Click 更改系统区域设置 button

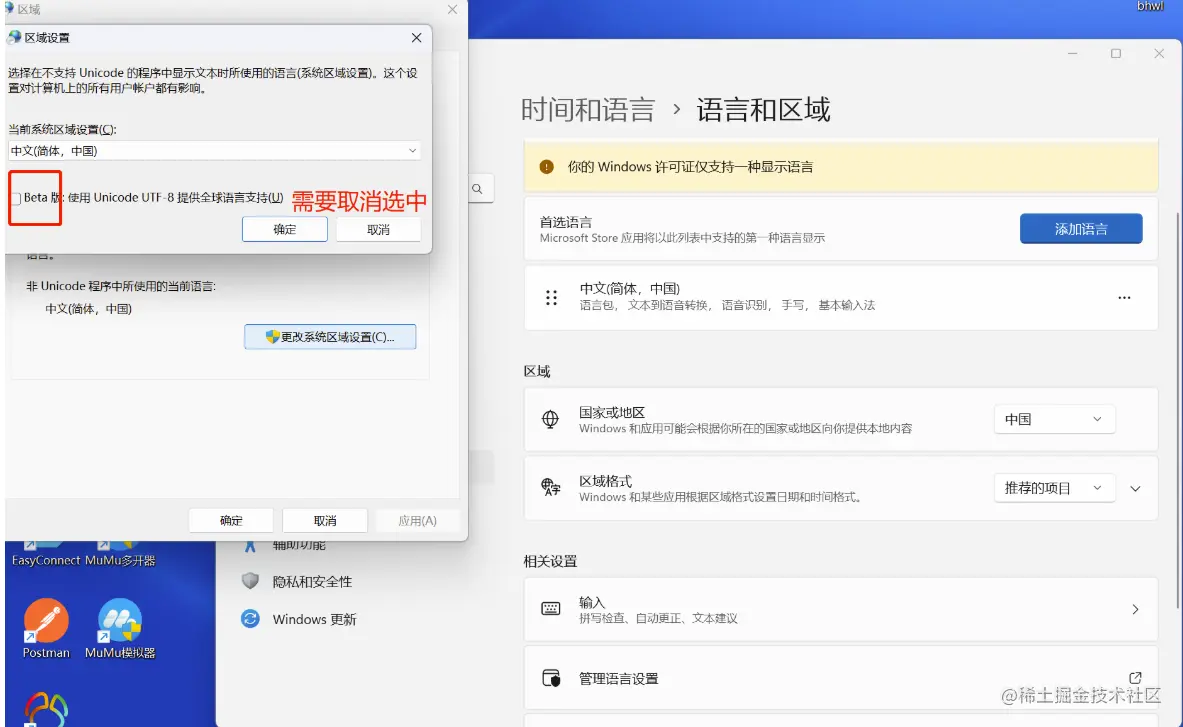tap(330, 336)
